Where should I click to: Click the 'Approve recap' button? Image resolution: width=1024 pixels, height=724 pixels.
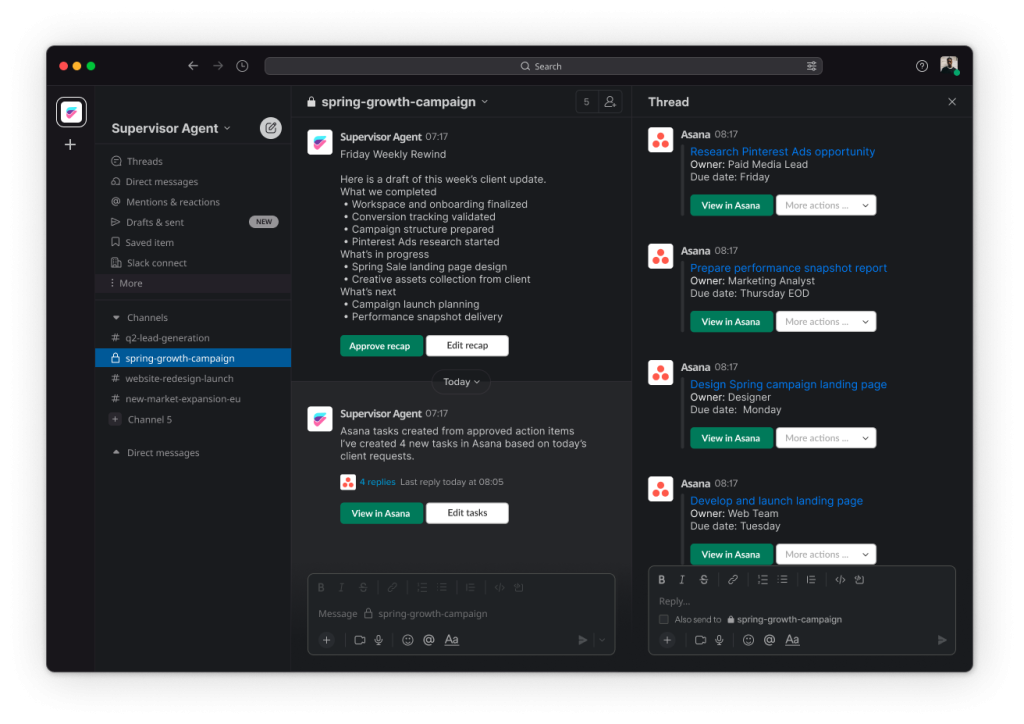pos(381,345)
